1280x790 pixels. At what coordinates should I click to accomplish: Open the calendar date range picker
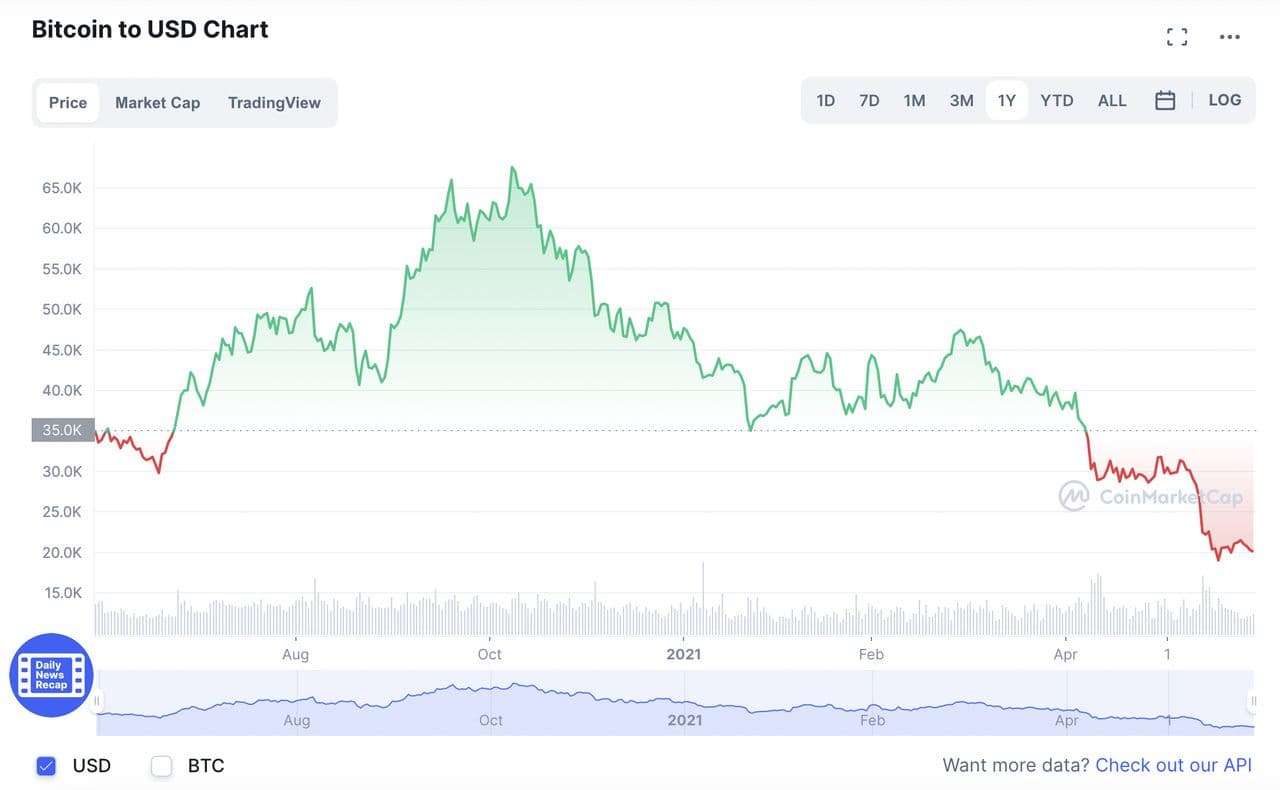click(x=1165, y=100)
